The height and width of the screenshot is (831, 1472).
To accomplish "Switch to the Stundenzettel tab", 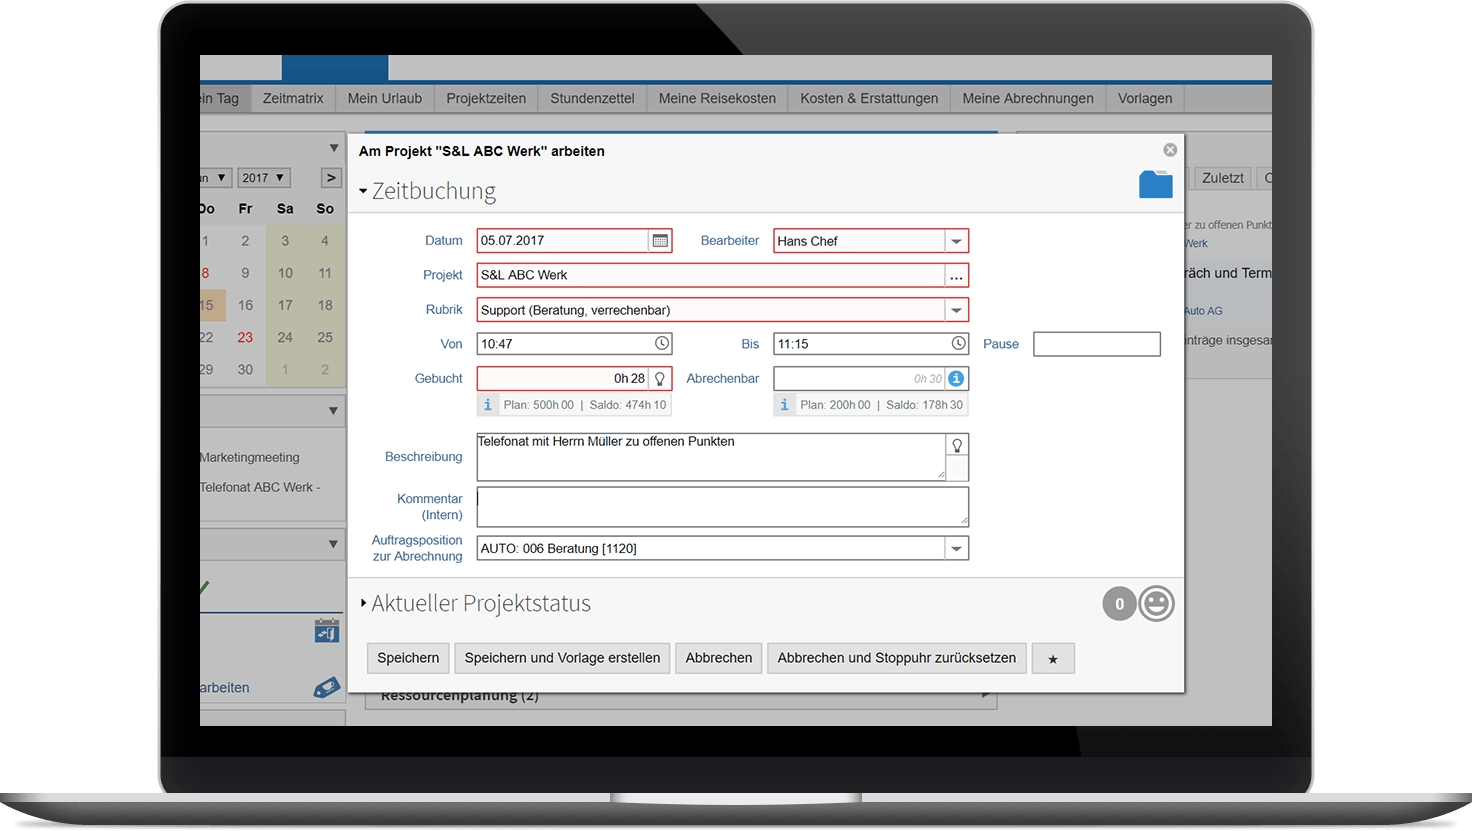I will [592, 98].
